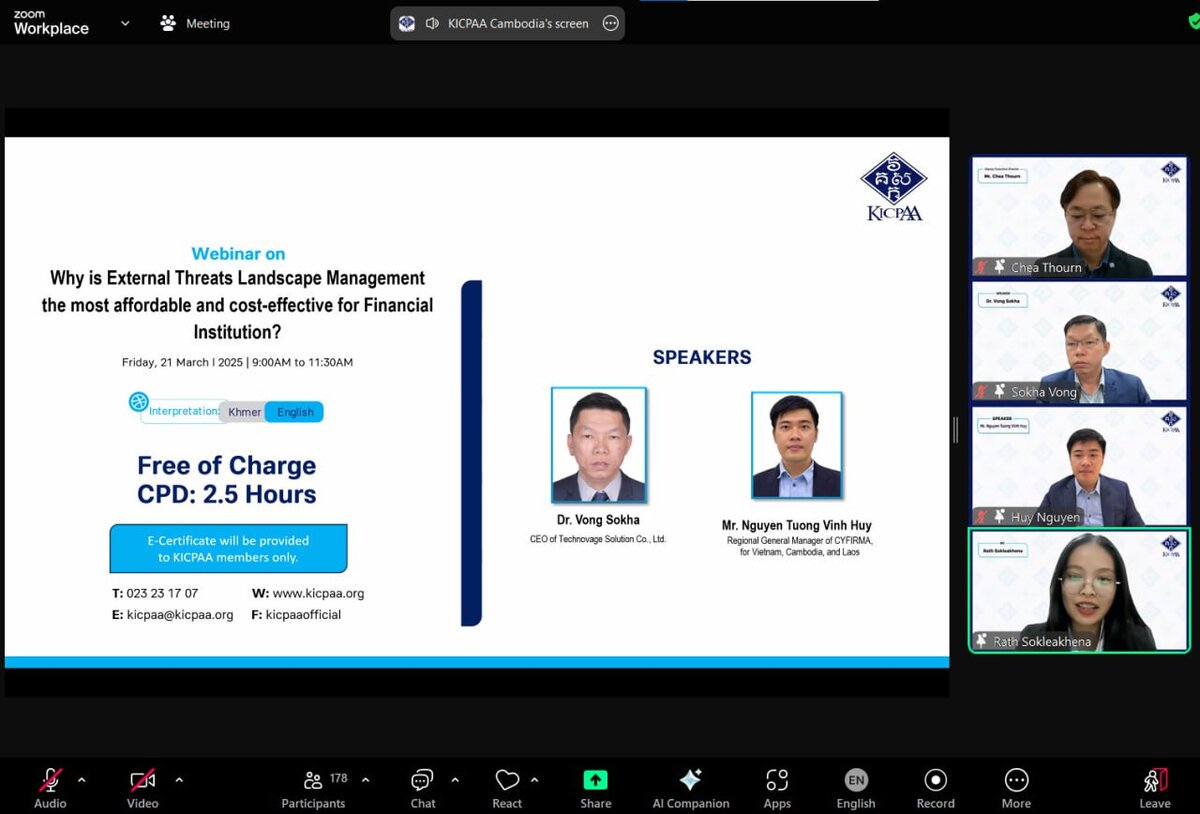
Task: Click 'CEO of Technovage Solution Co., Ltd.' caption
Action: click(x=598, y=539)
